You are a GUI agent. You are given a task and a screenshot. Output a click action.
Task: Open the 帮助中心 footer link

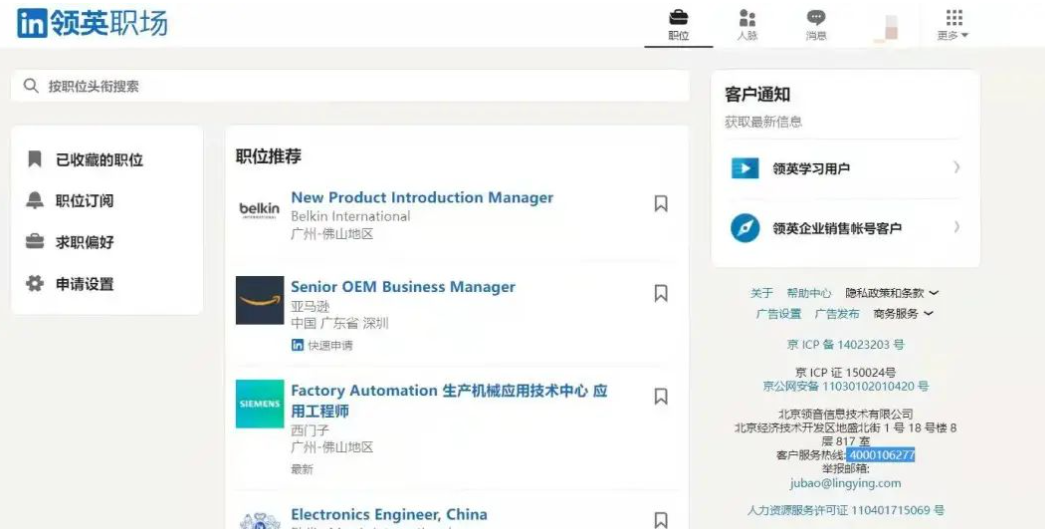[x=809, y=293]
